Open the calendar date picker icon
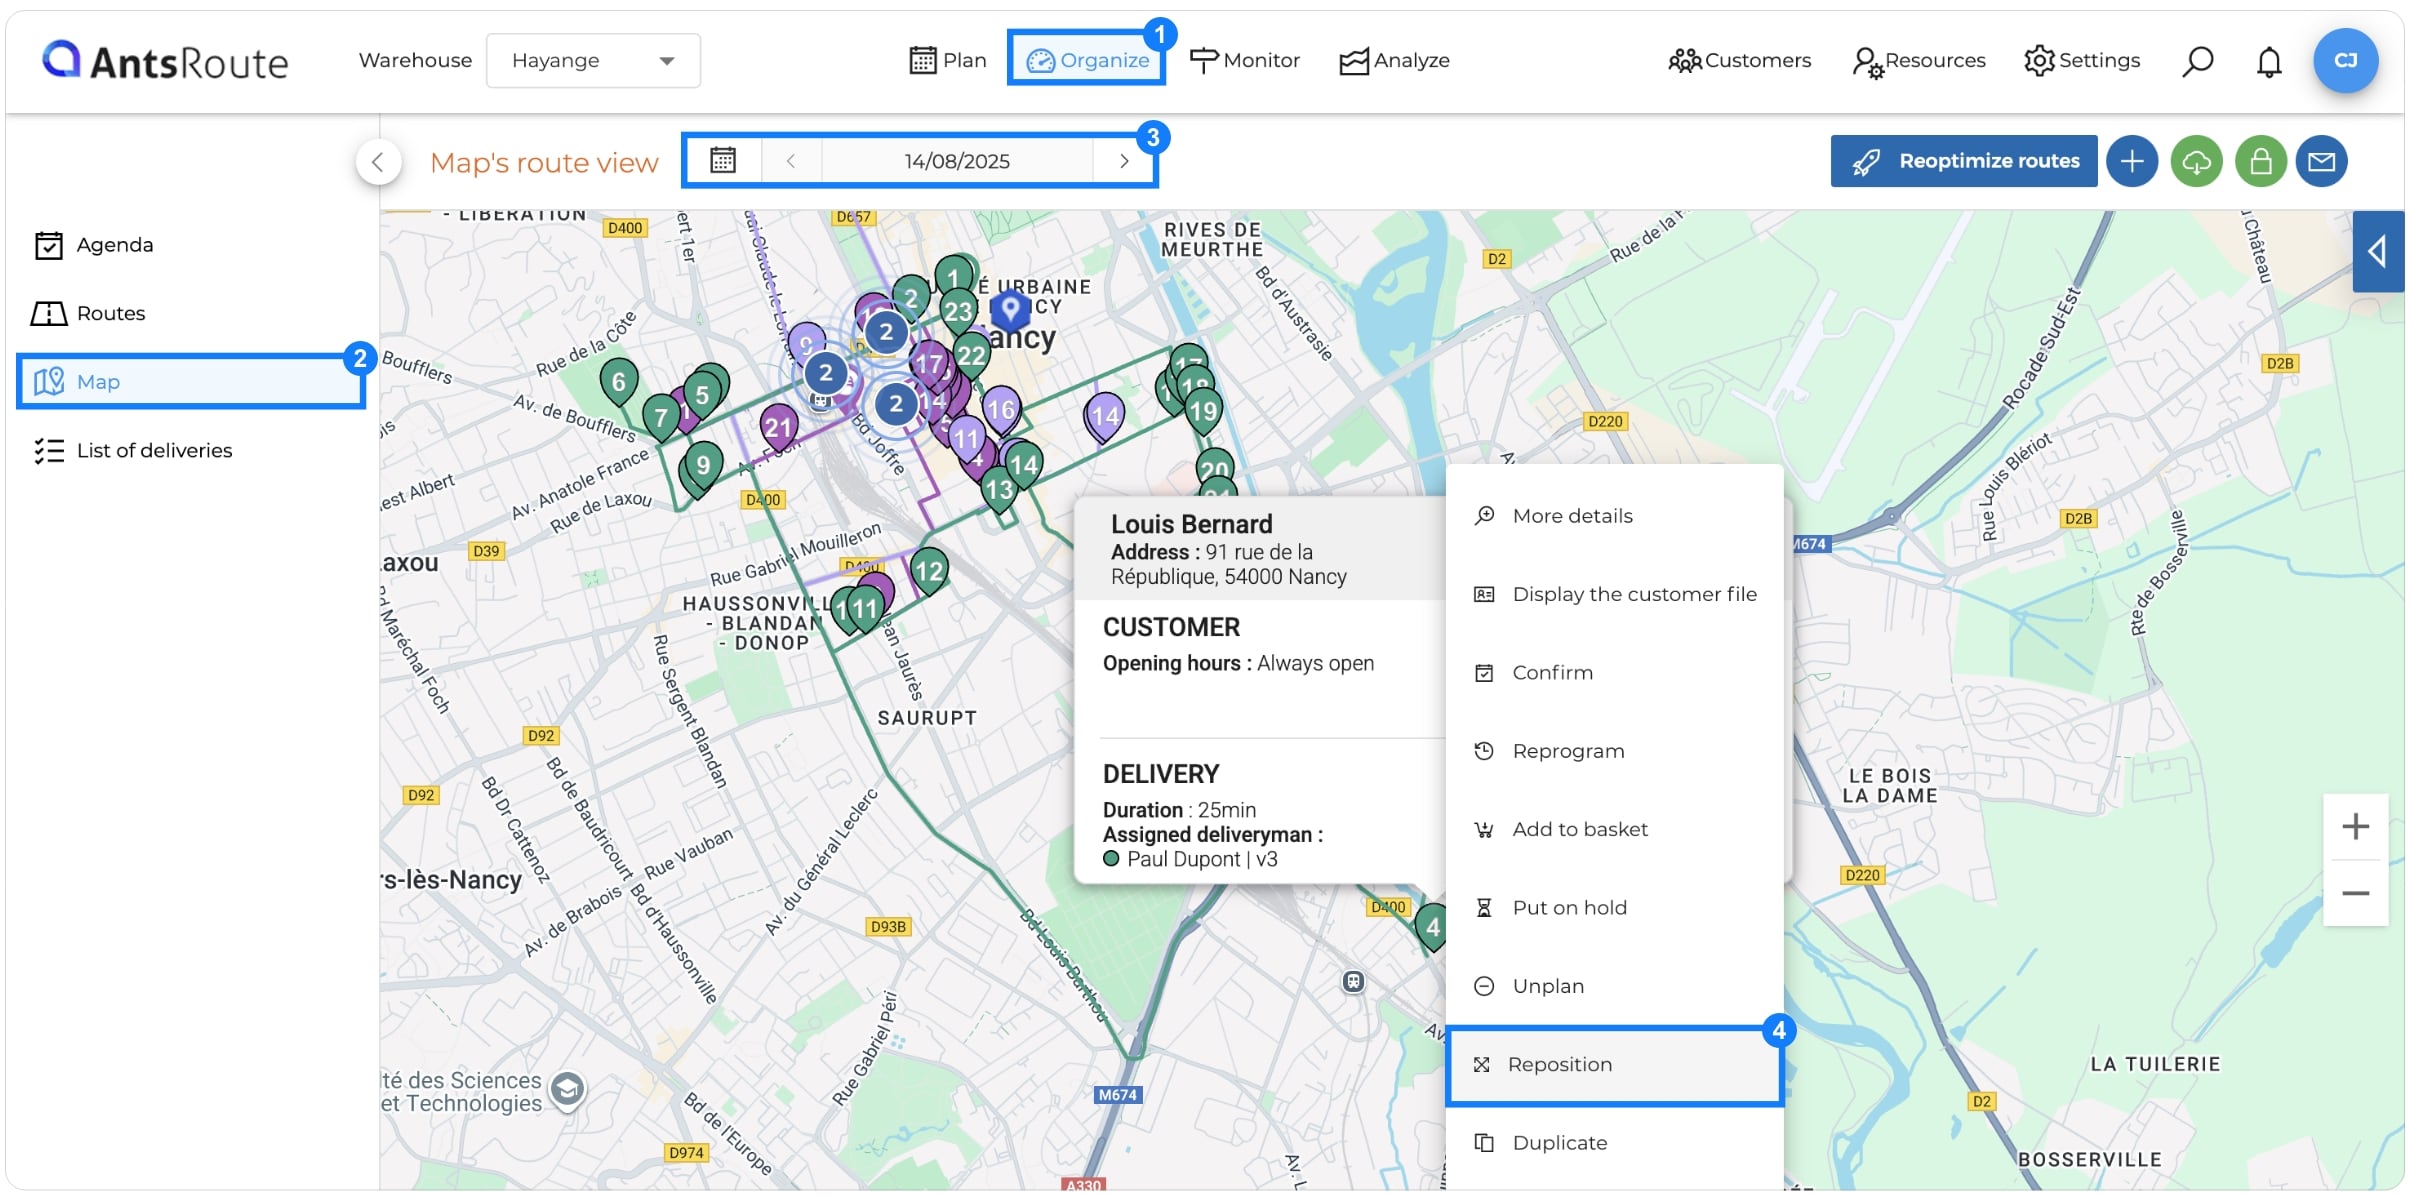Image resolution: width=2410 pixels, height=1197 pixels. [x=723, y=160]
